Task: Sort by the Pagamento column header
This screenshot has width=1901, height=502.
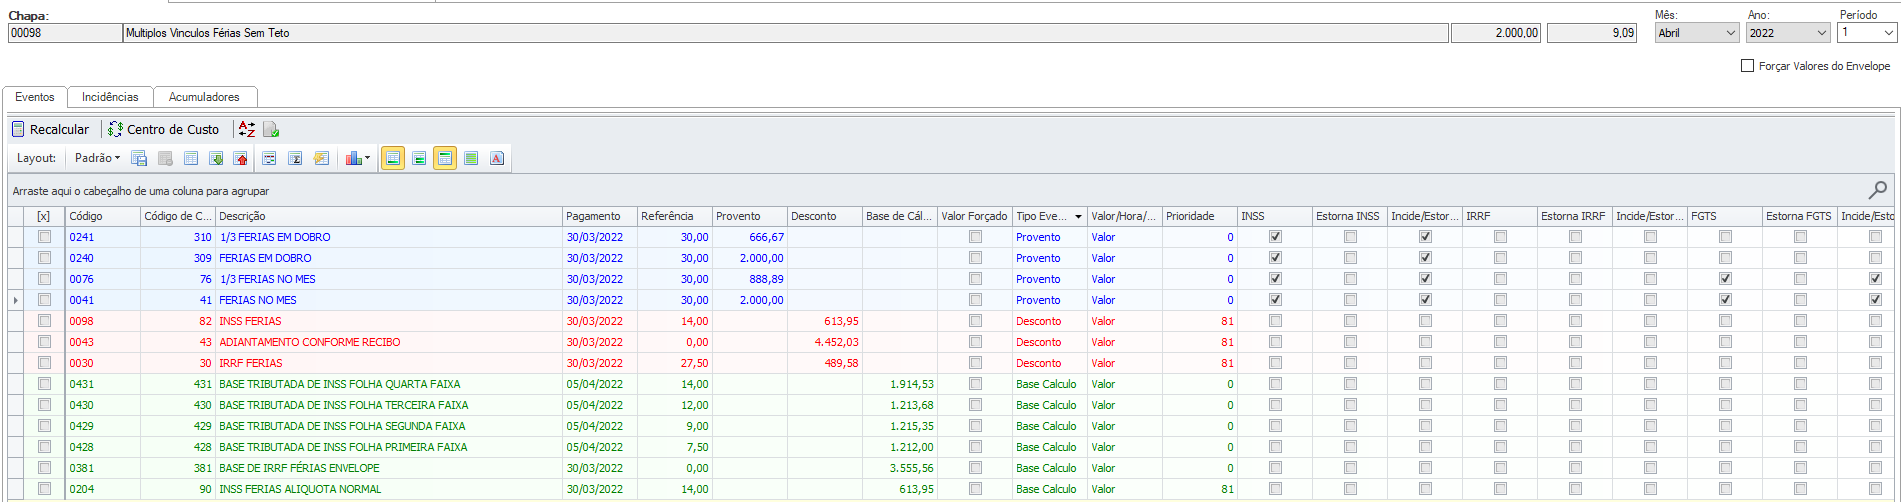Action: 599,216
